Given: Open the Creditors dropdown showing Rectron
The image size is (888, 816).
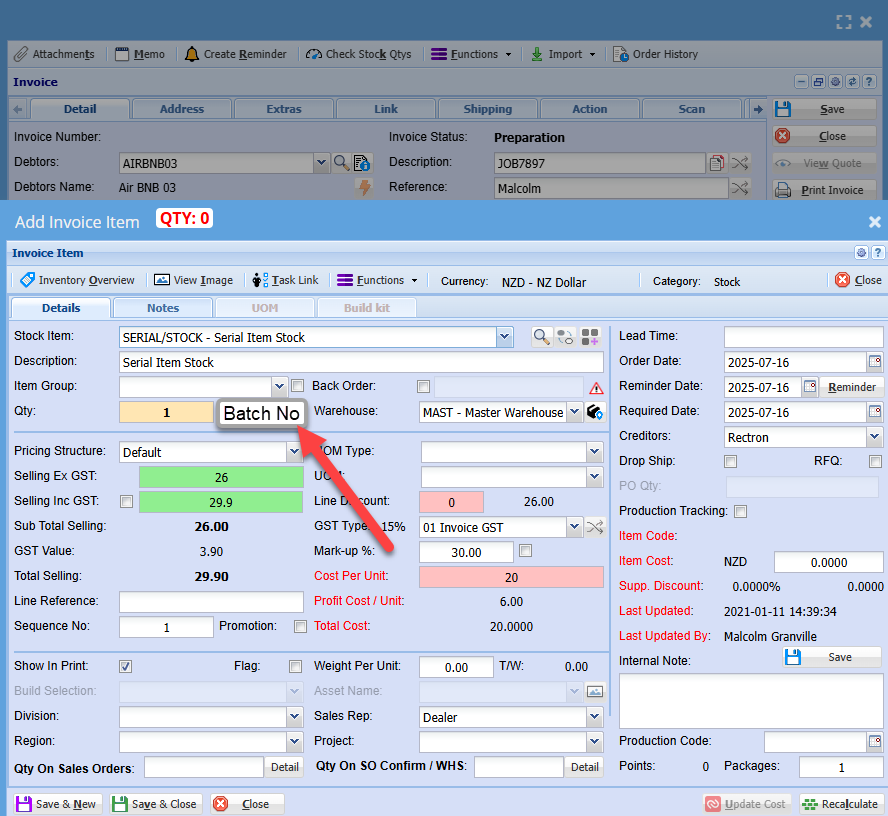Looking at the screenshot, I should pos(875,437).
